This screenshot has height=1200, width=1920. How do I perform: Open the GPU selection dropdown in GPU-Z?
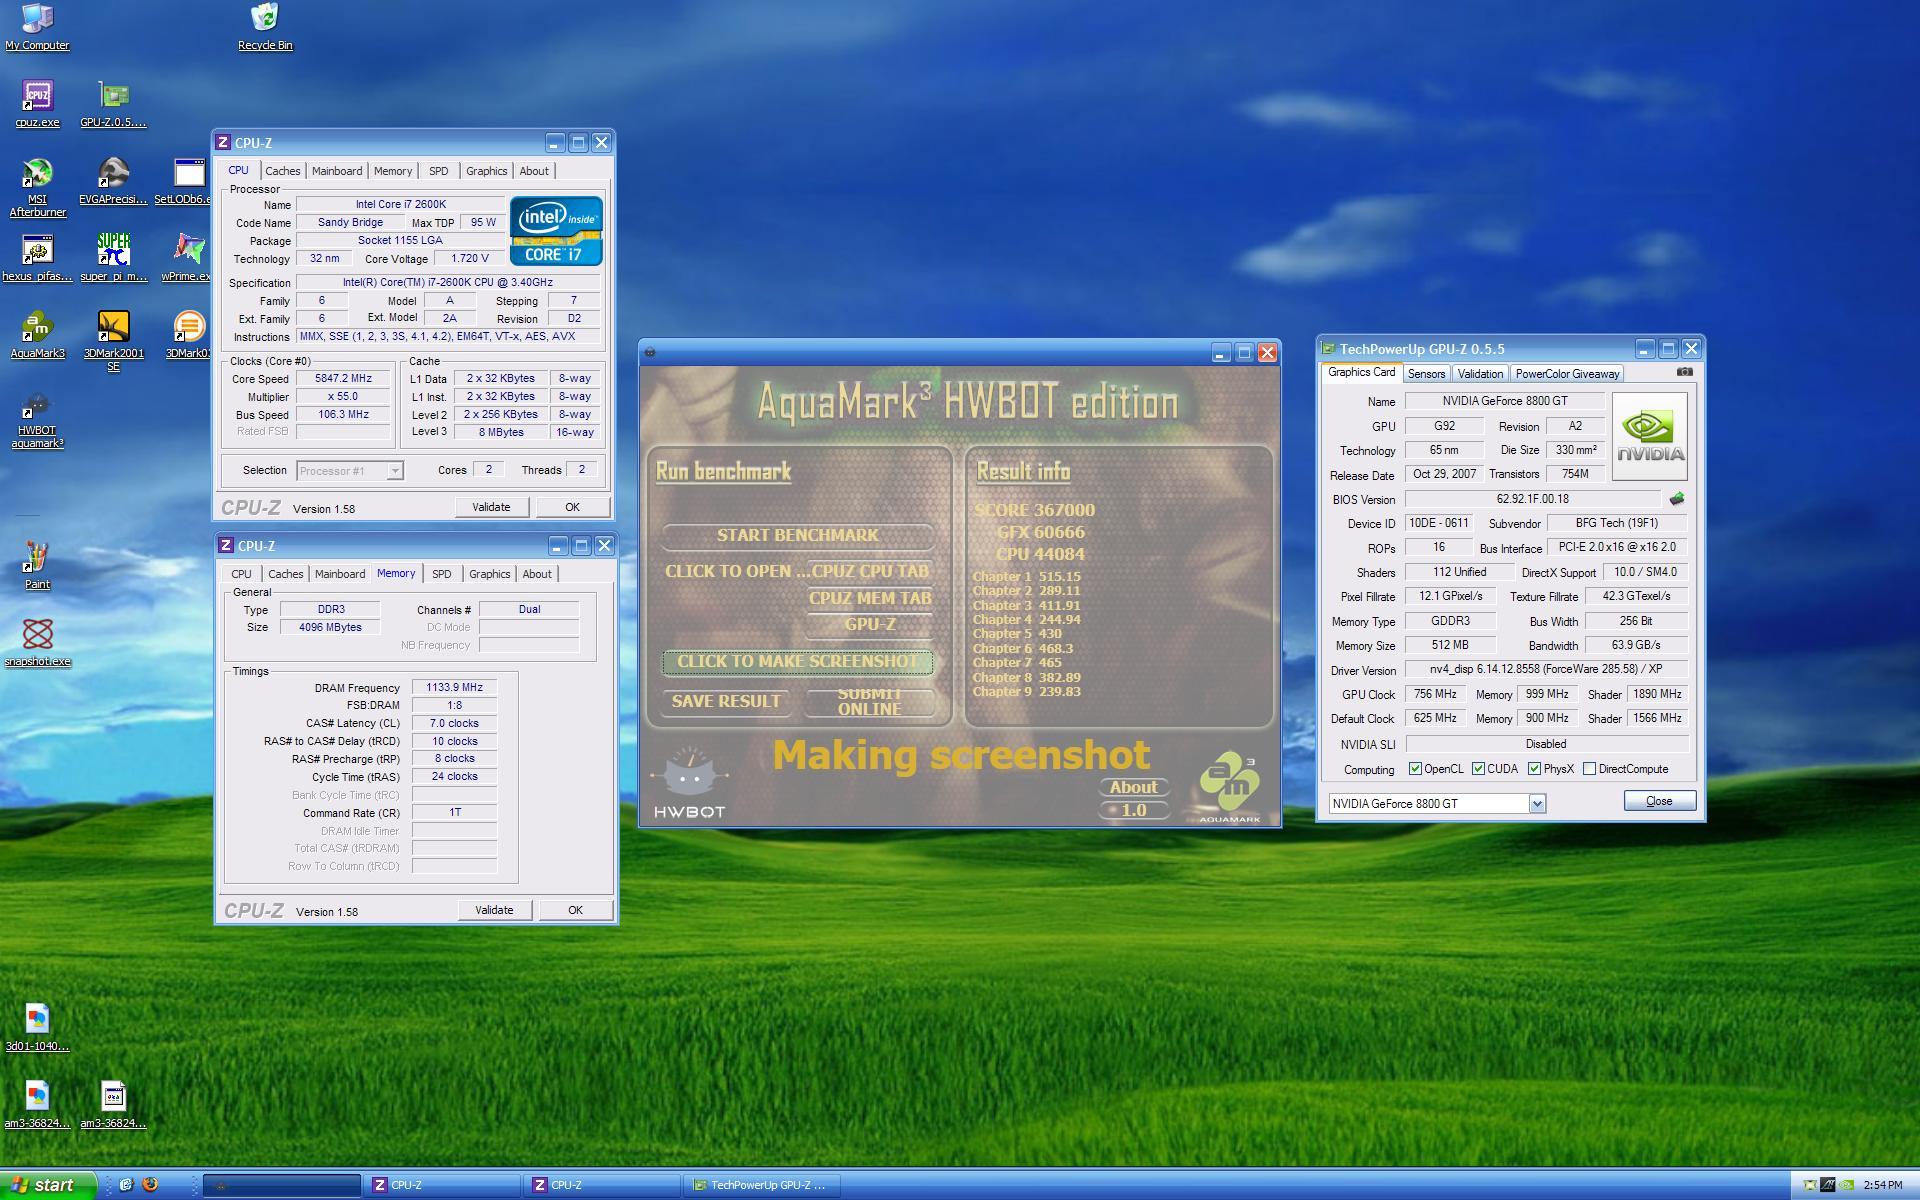(x=1537, y=803)
